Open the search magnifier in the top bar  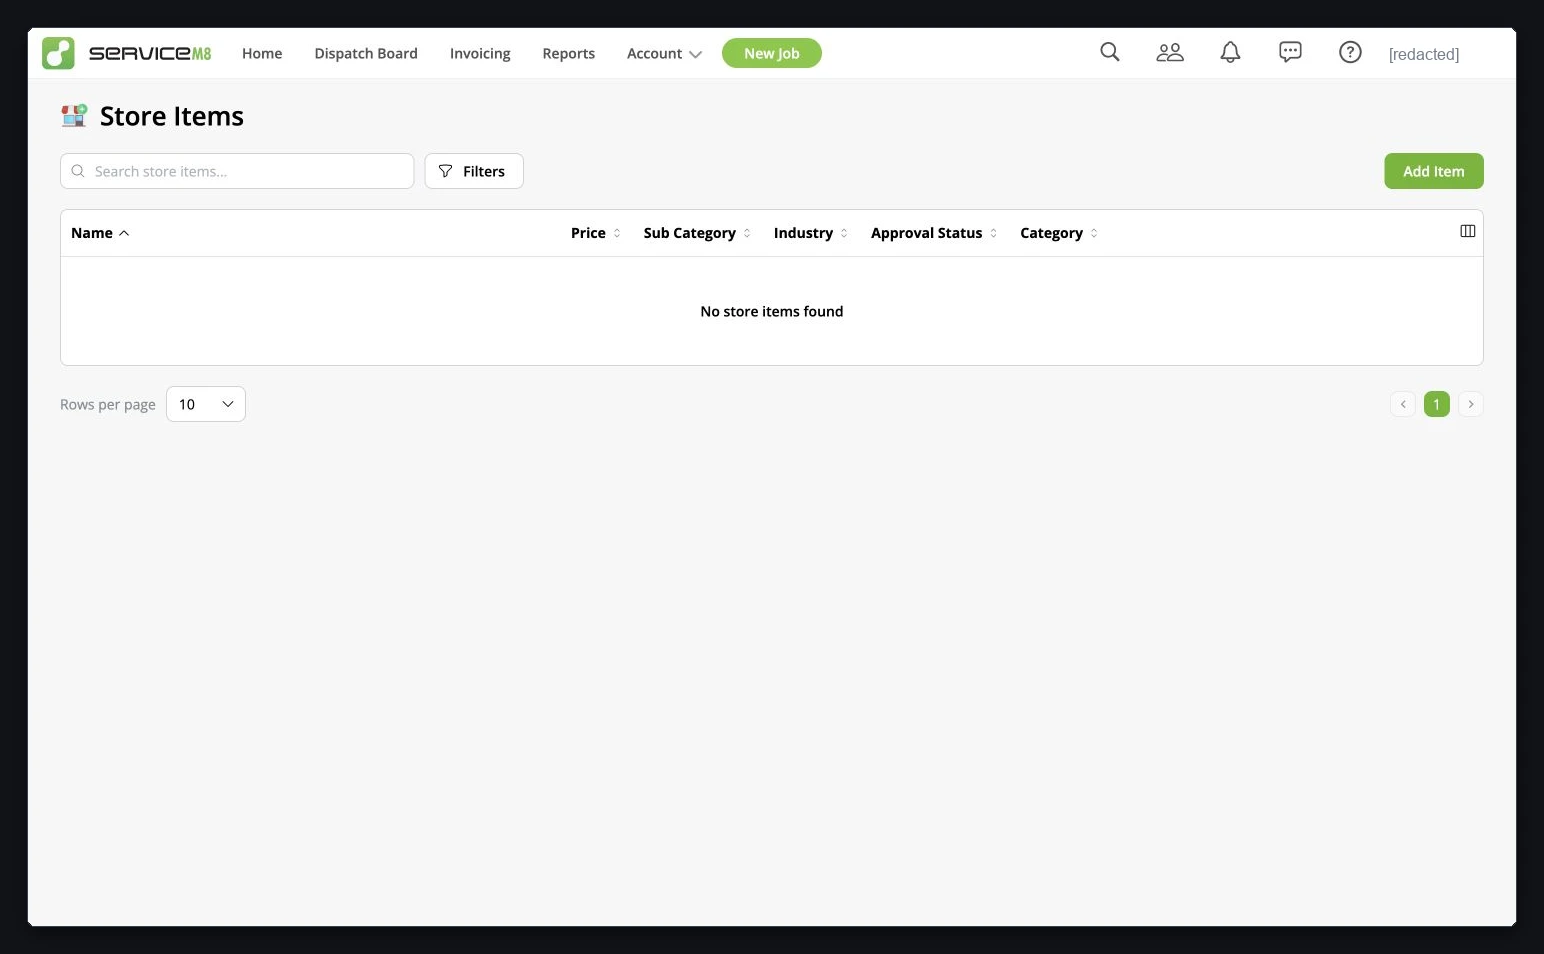pyautogui.click(x=1110, y=52)
